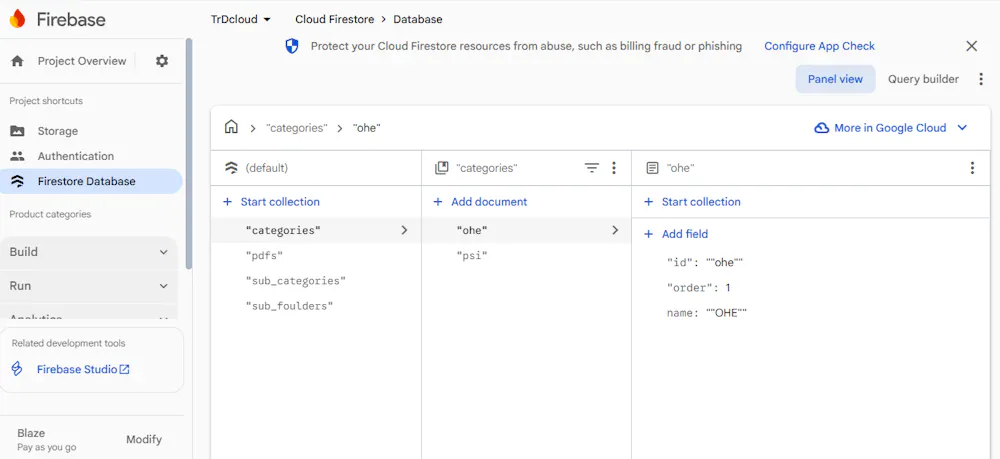Click plus icon of Start collection under ohe

point(649,202)
